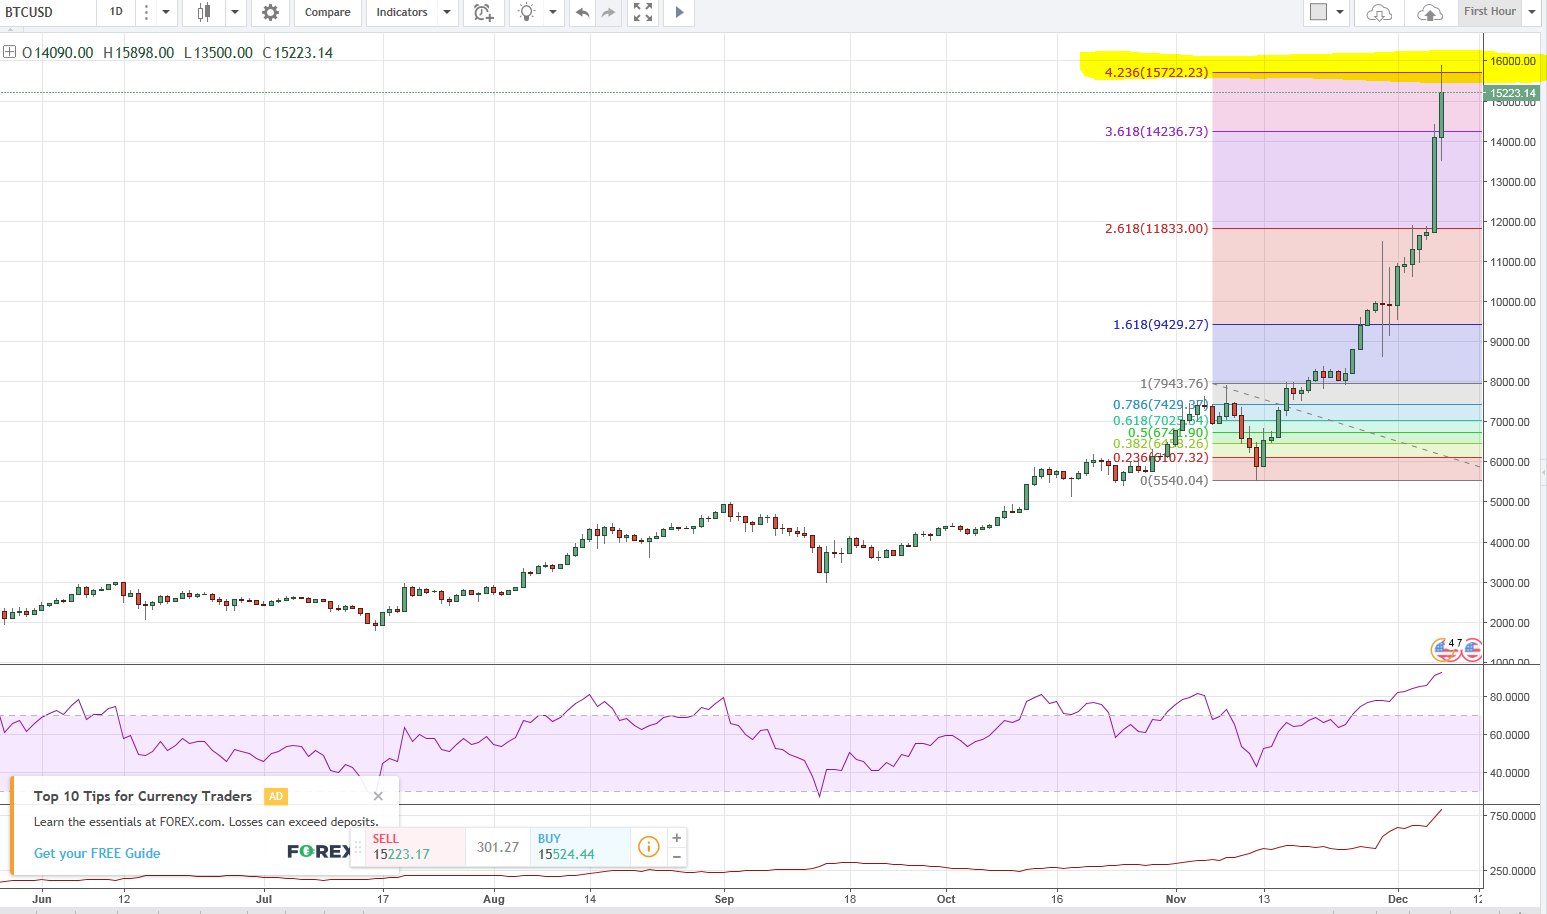Close the Forex currency traders ad
The width and height of the screenshot is (1547, 914).
click(378, 796)
